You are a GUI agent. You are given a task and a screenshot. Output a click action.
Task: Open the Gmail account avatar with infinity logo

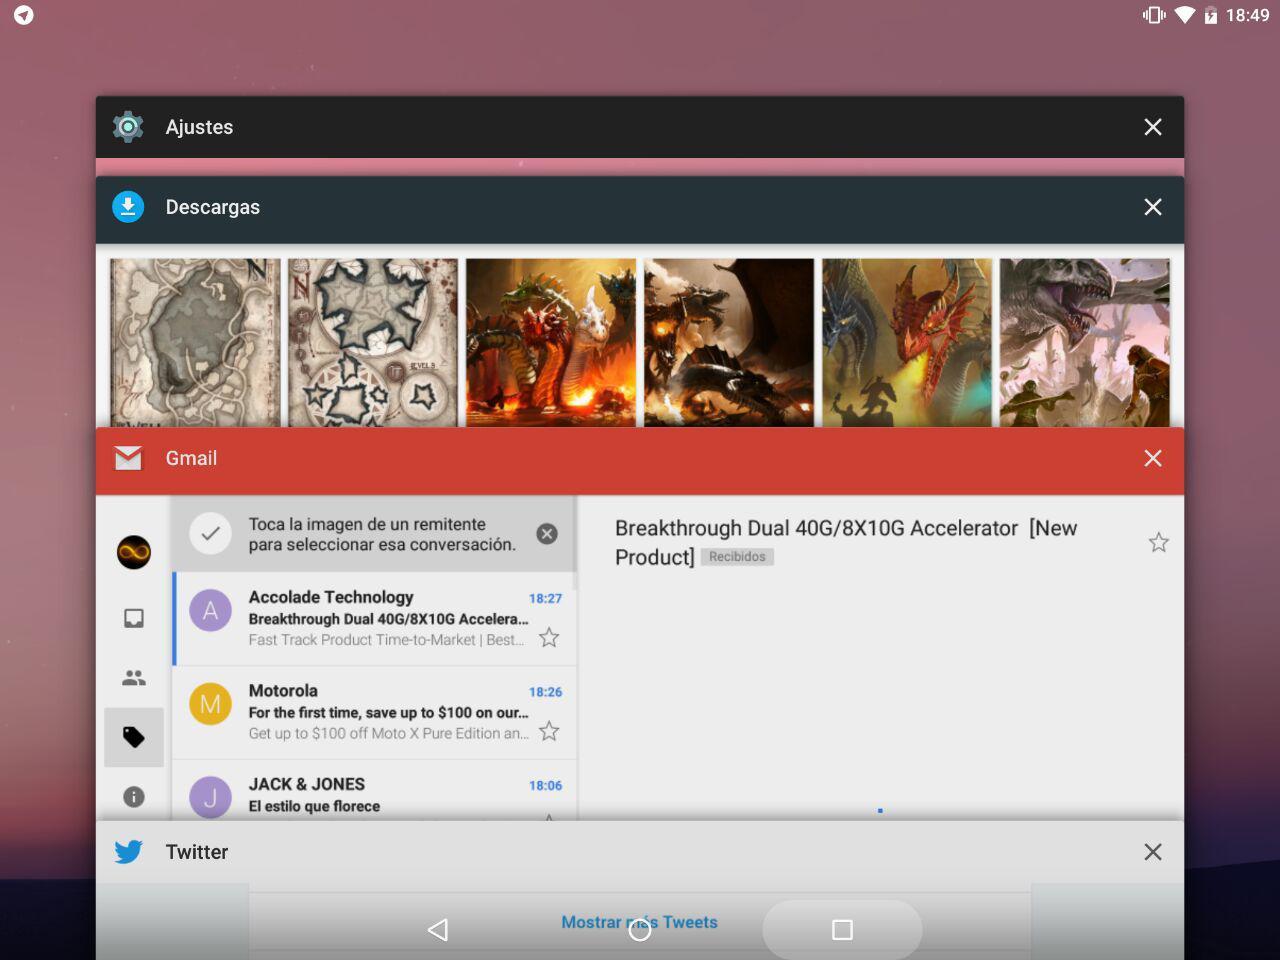(x=134, y=552)
